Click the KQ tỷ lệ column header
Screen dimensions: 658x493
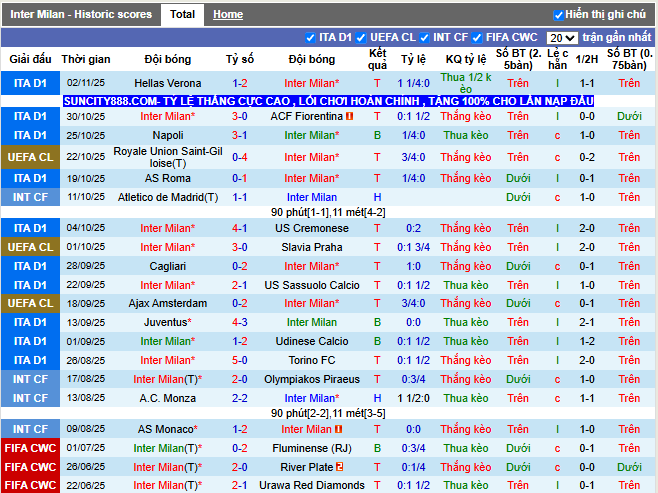coord(466,59)
